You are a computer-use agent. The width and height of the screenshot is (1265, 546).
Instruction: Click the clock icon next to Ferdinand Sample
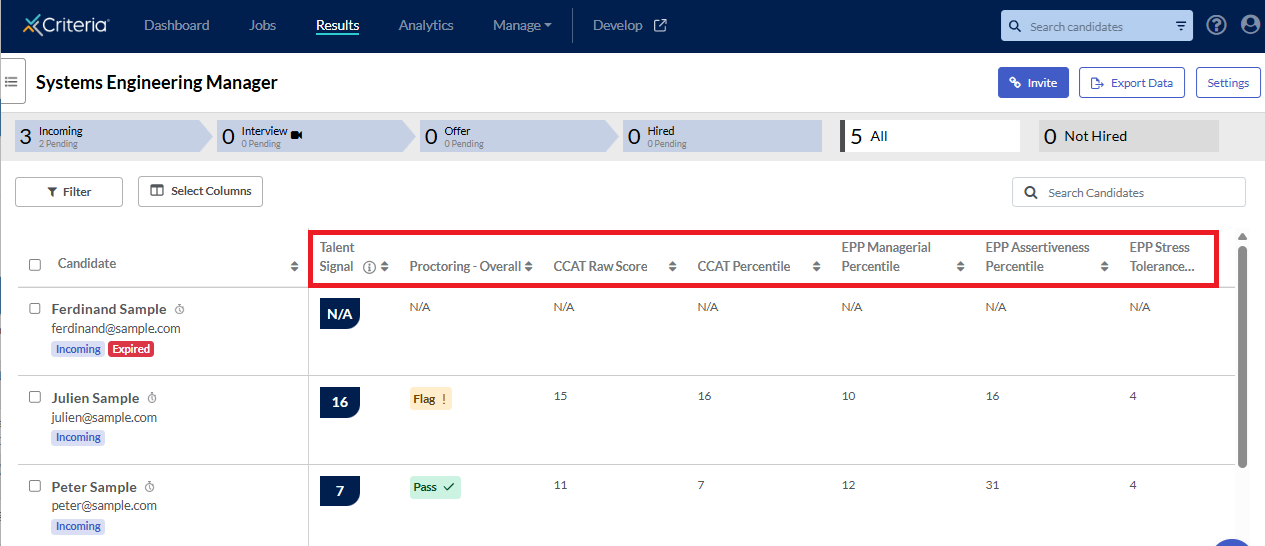pyautogui.click(x=179, y=309)
